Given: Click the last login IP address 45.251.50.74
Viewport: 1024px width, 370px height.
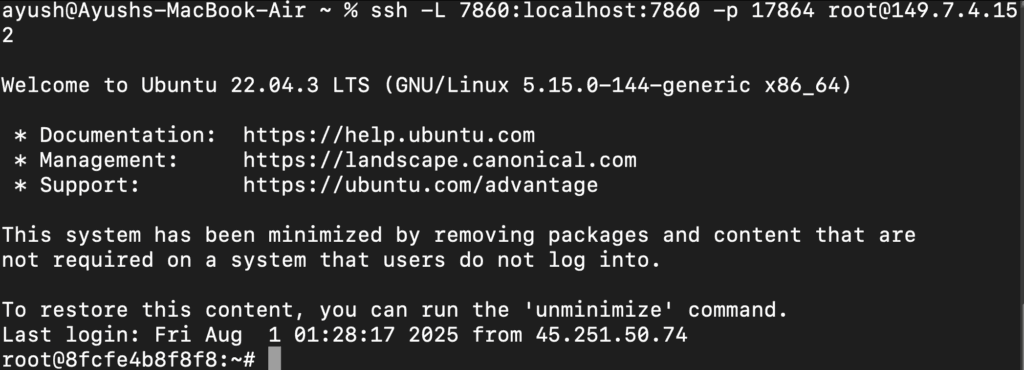Looking at the screenshot, I should tap(611, 335).
